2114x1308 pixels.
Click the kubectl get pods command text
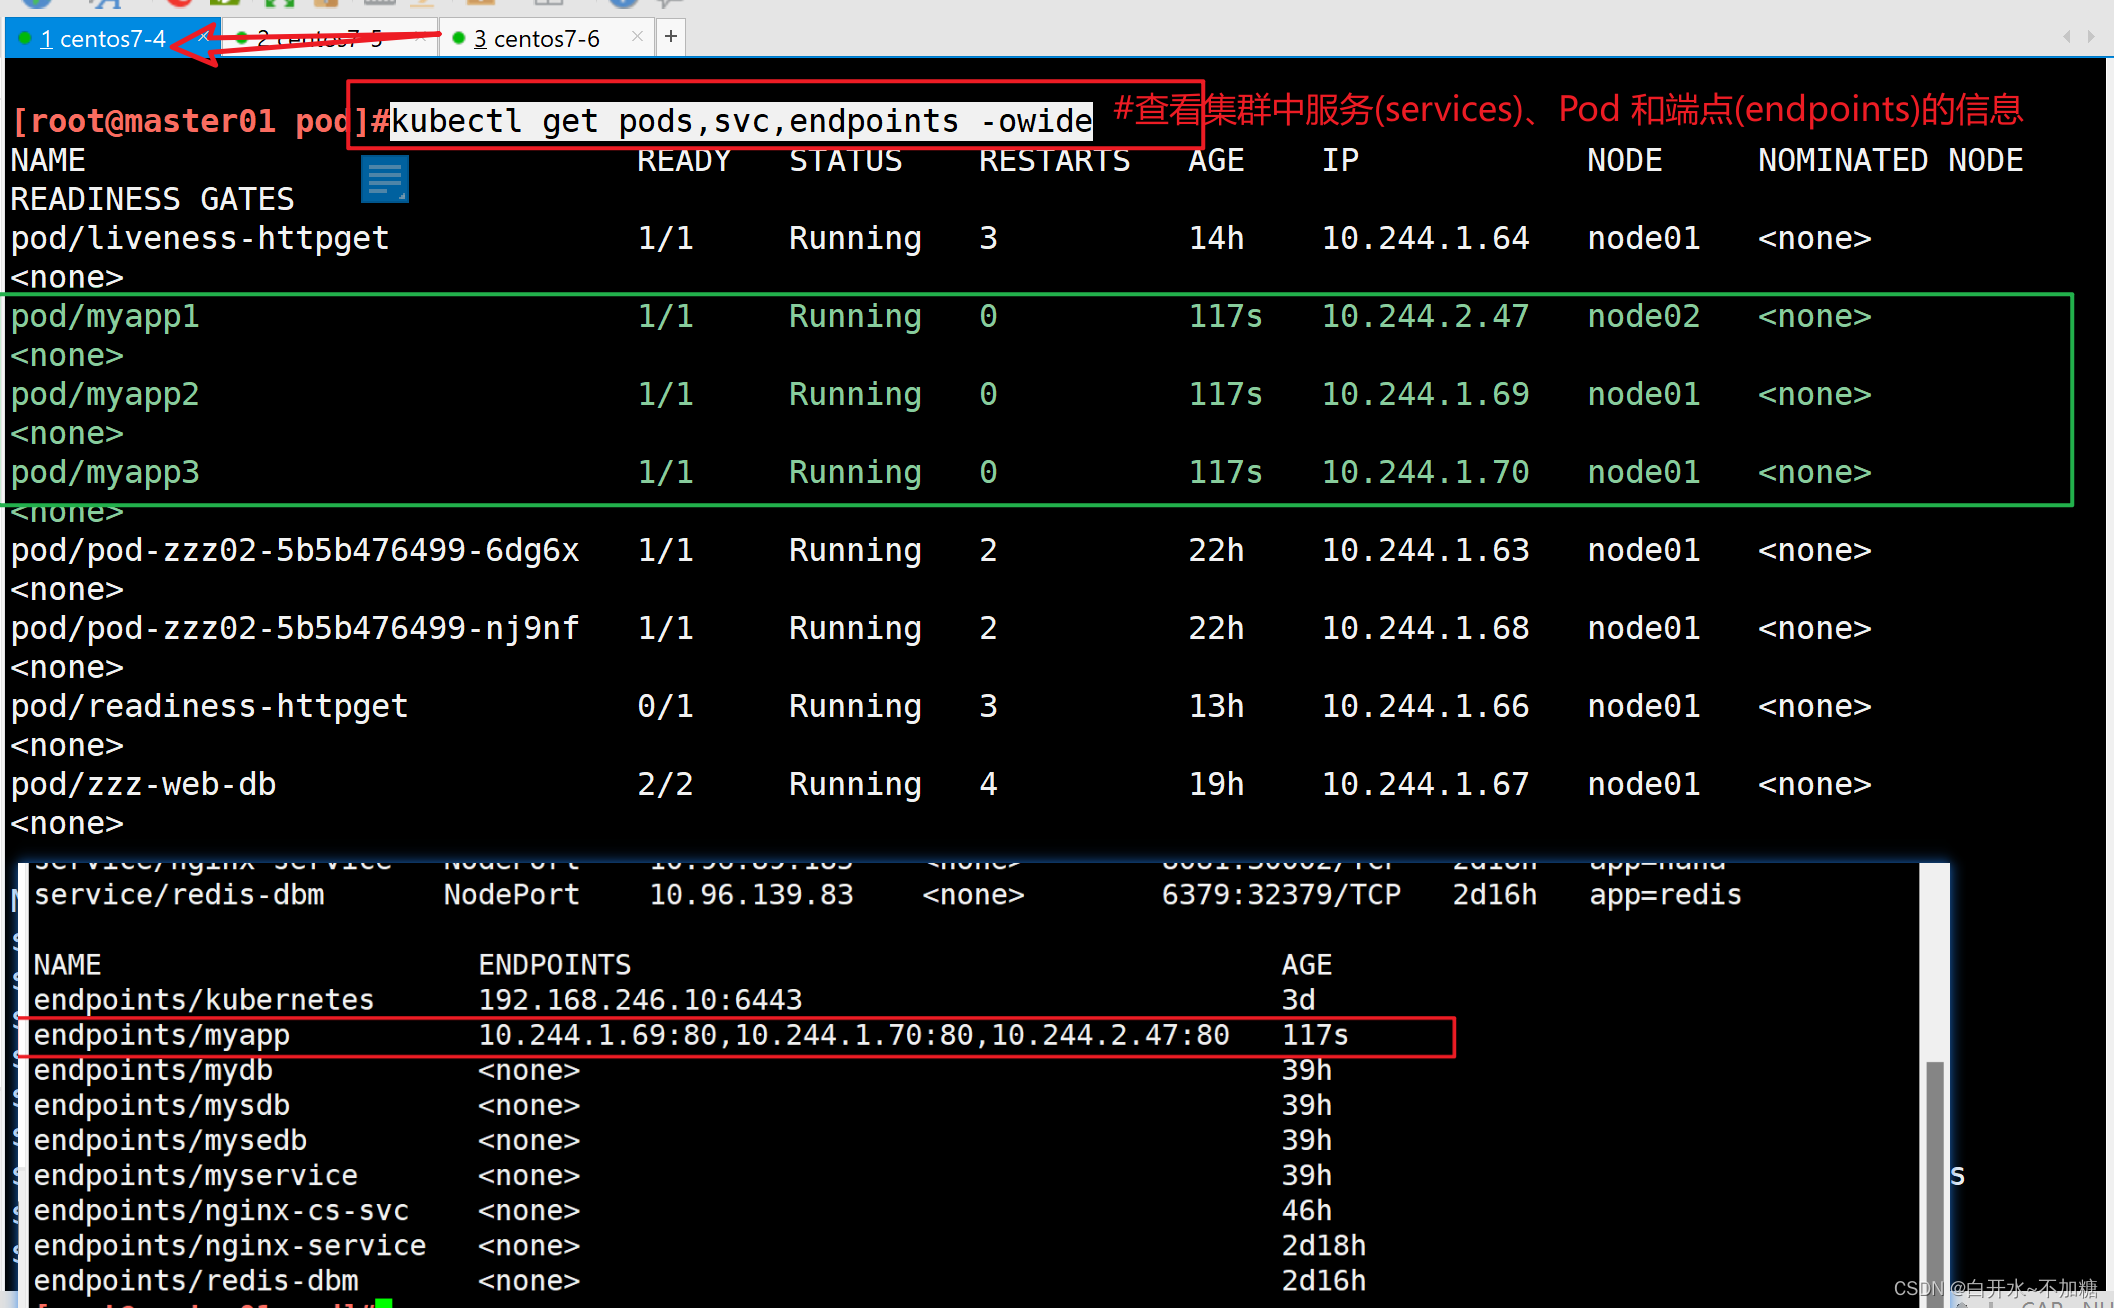pyautogui.click(x=740, y=121)
